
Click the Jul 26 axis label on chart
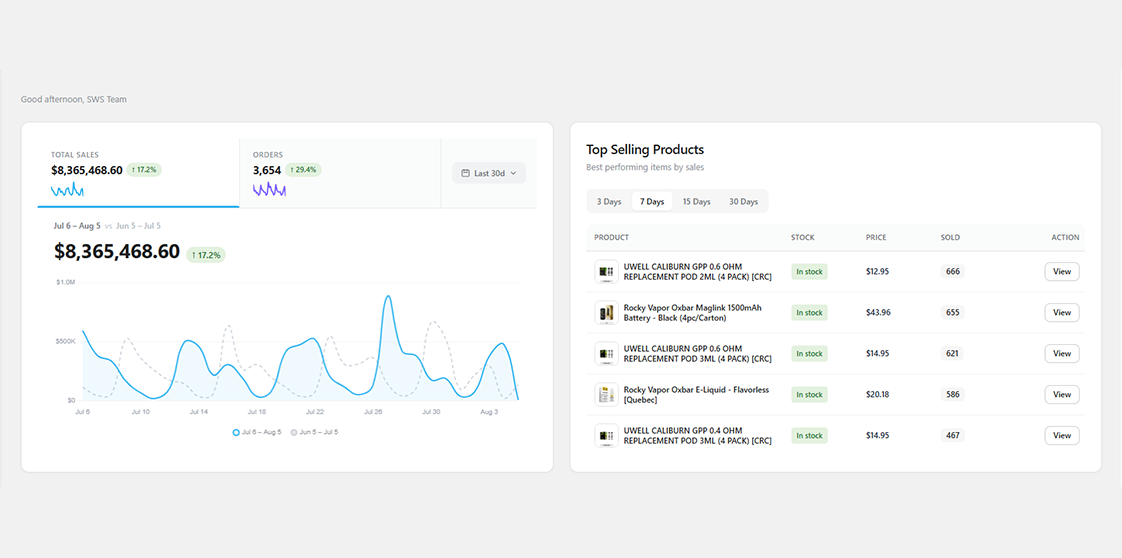tap(373, 412)
